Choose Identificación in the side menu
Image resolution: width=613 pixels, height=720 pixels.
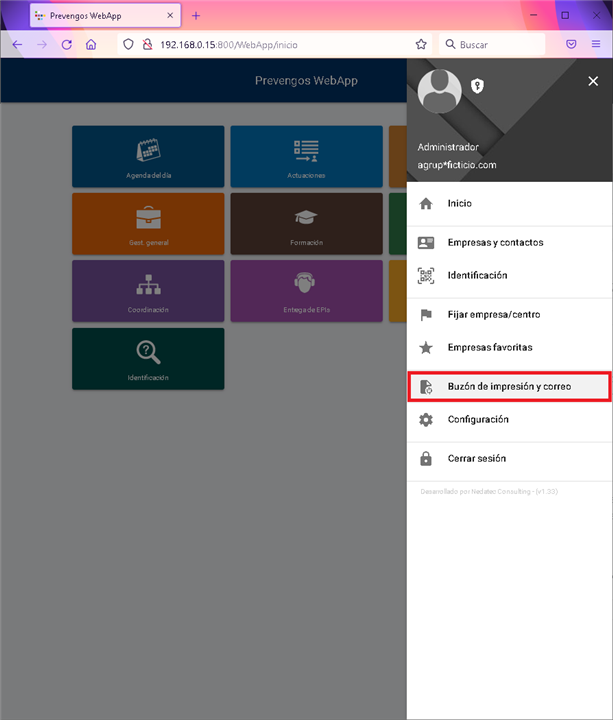pyautogui.click(x=477, y=275)
